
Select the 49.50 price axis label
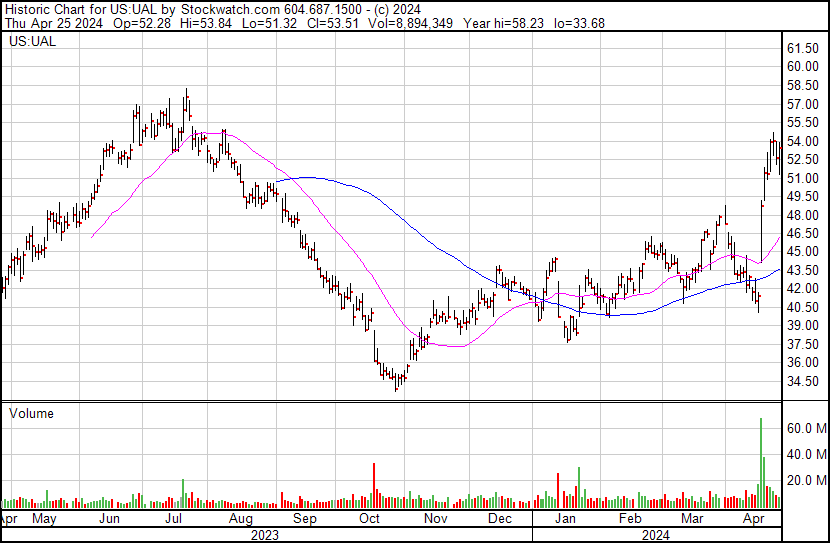(804, 196)
